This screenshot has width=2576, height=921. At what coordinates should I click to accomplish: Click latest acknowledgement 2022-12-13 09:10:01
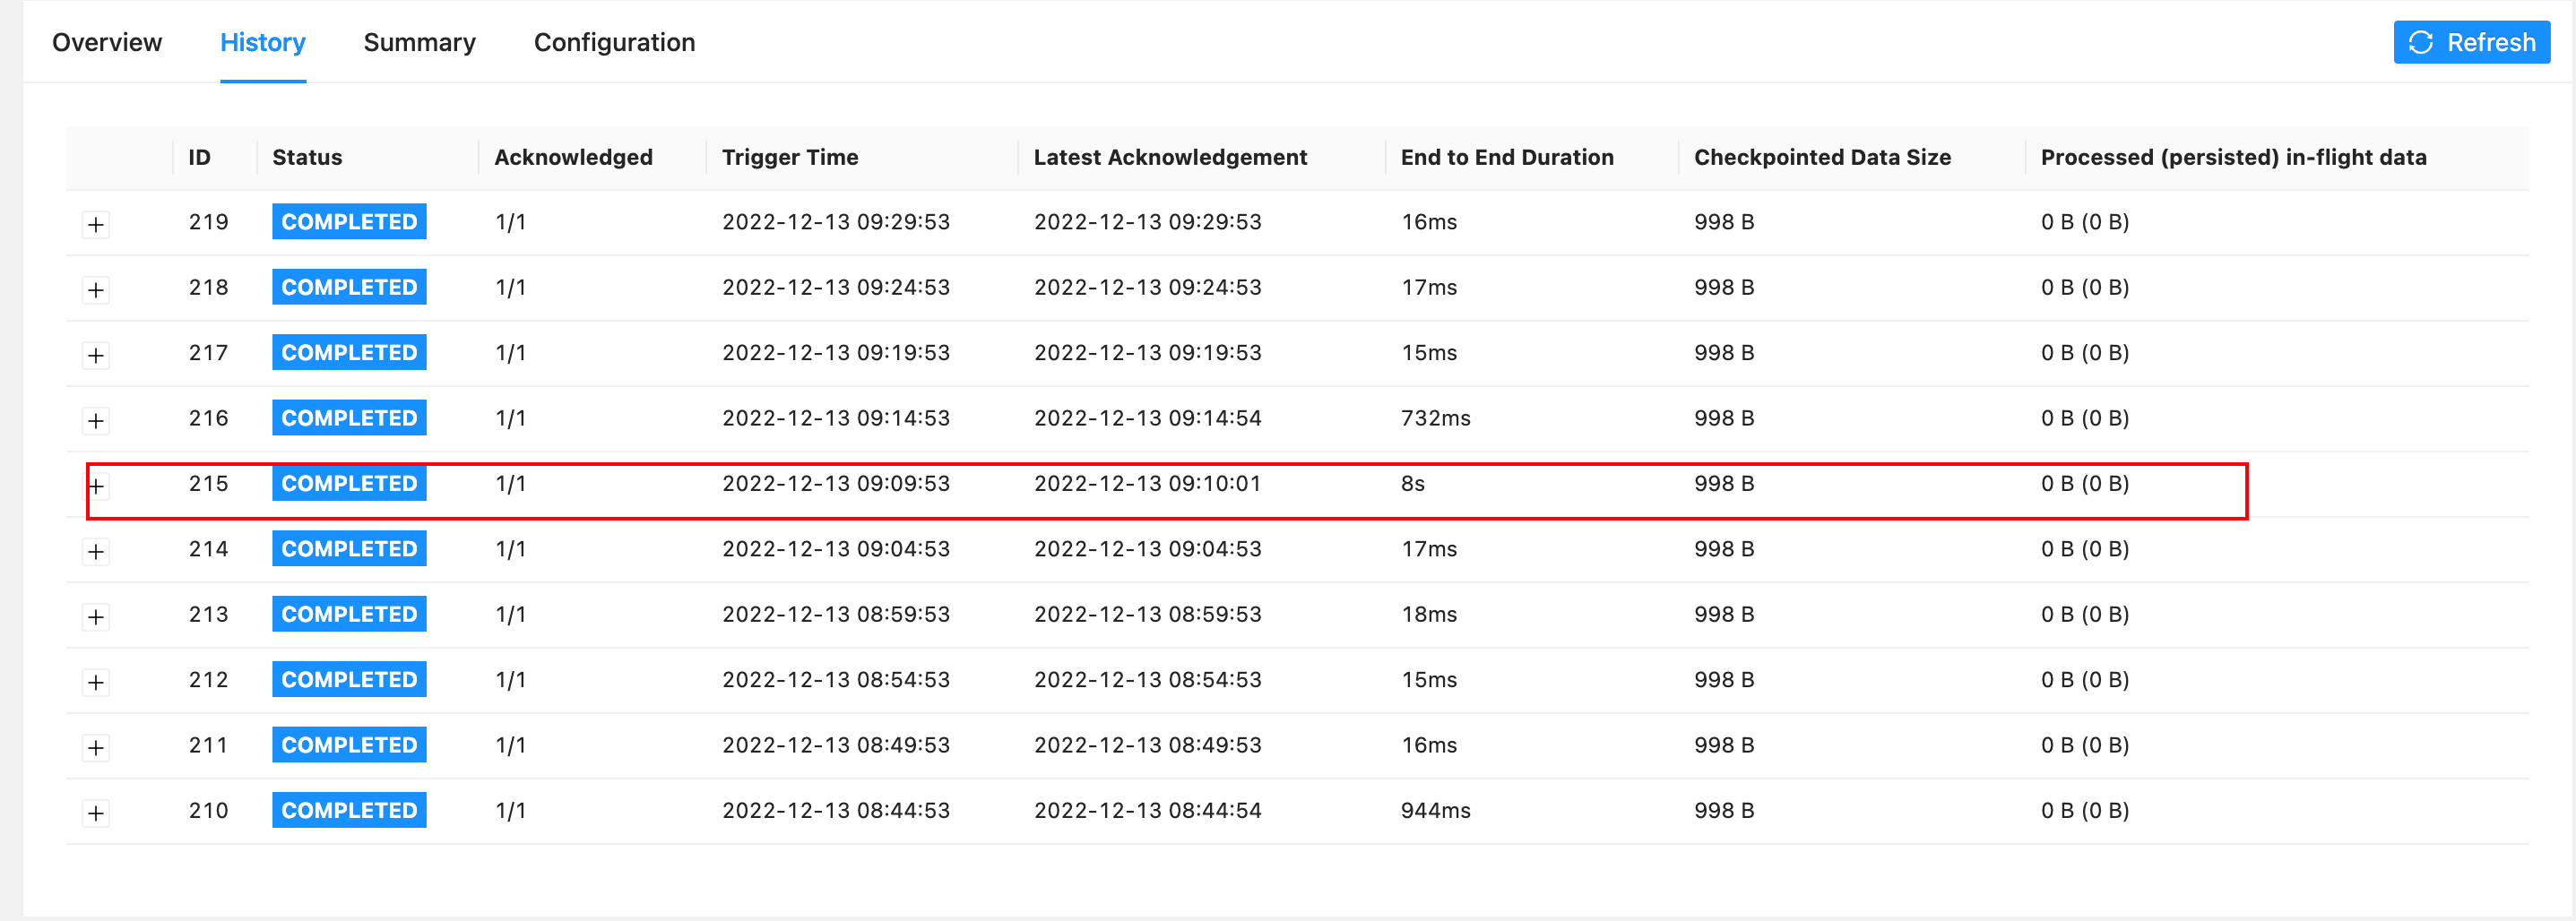click(x=1147, y=483)
